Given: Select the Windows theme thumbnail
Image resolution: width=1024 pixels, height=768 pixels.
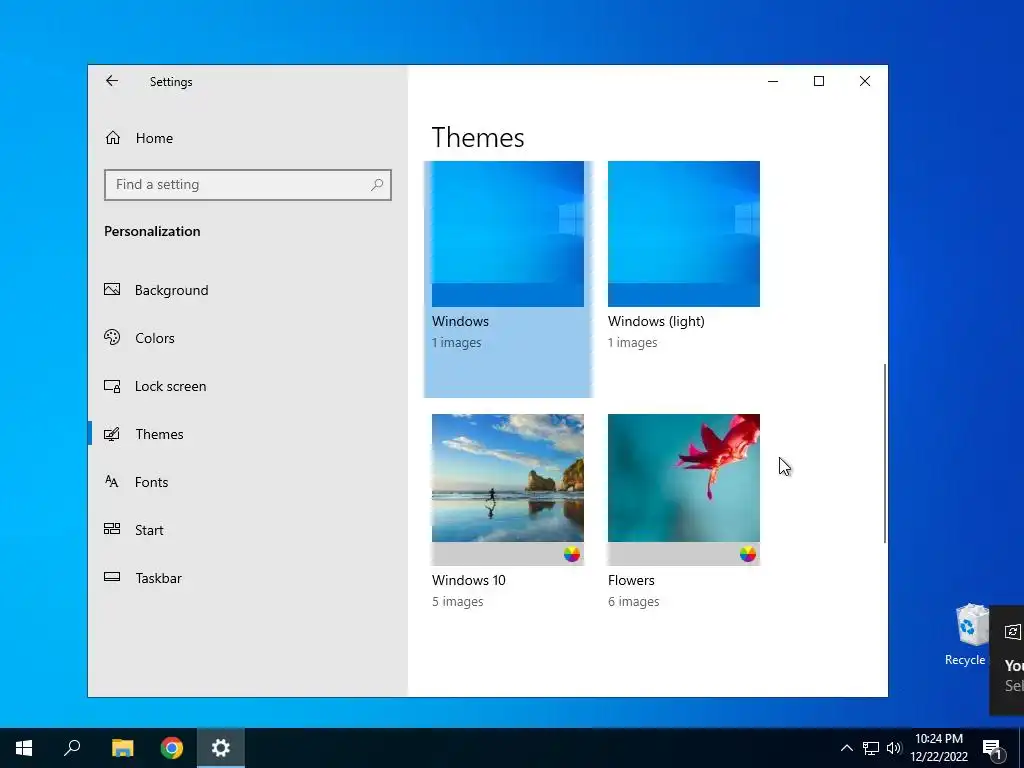Looking at the screenshot, I should (x=507, y=234).
